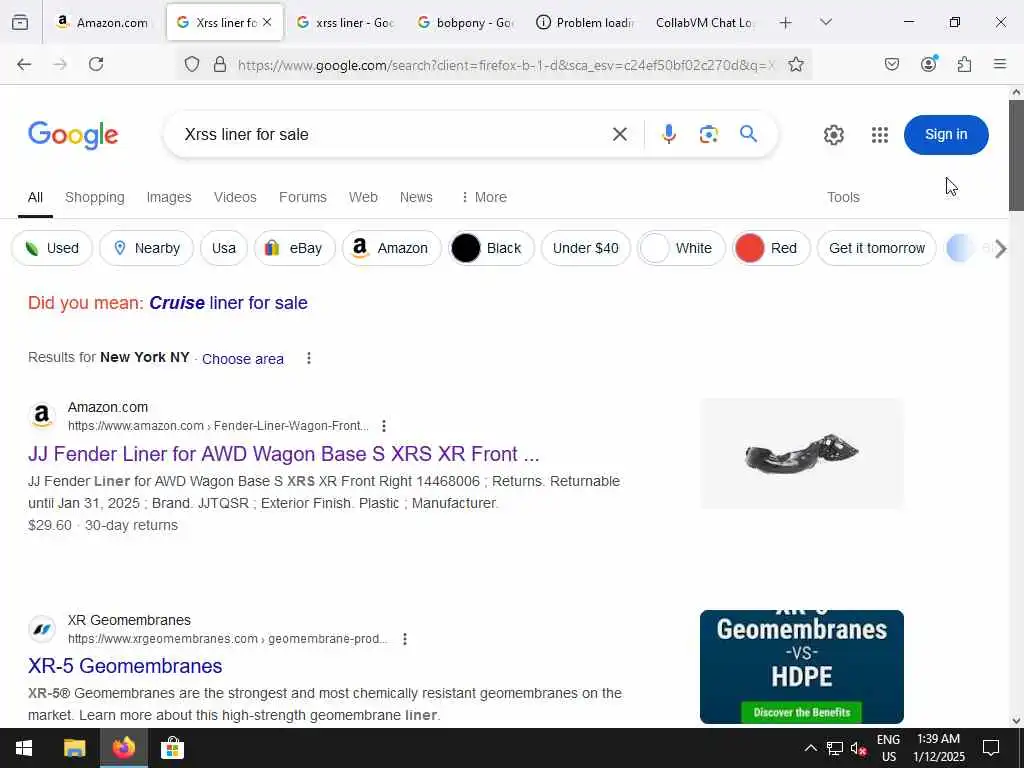Submit search with magnifier icon
The image size is (1024, 768).
tap(748, 134)
